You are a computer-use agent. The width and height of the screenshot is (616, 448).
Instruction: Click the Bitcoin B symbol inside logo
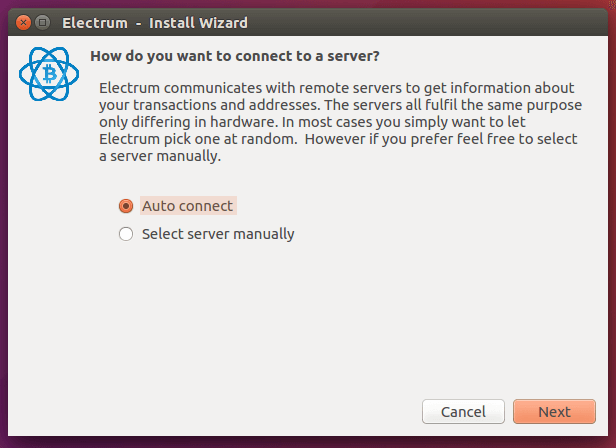(x=48, y=73)
